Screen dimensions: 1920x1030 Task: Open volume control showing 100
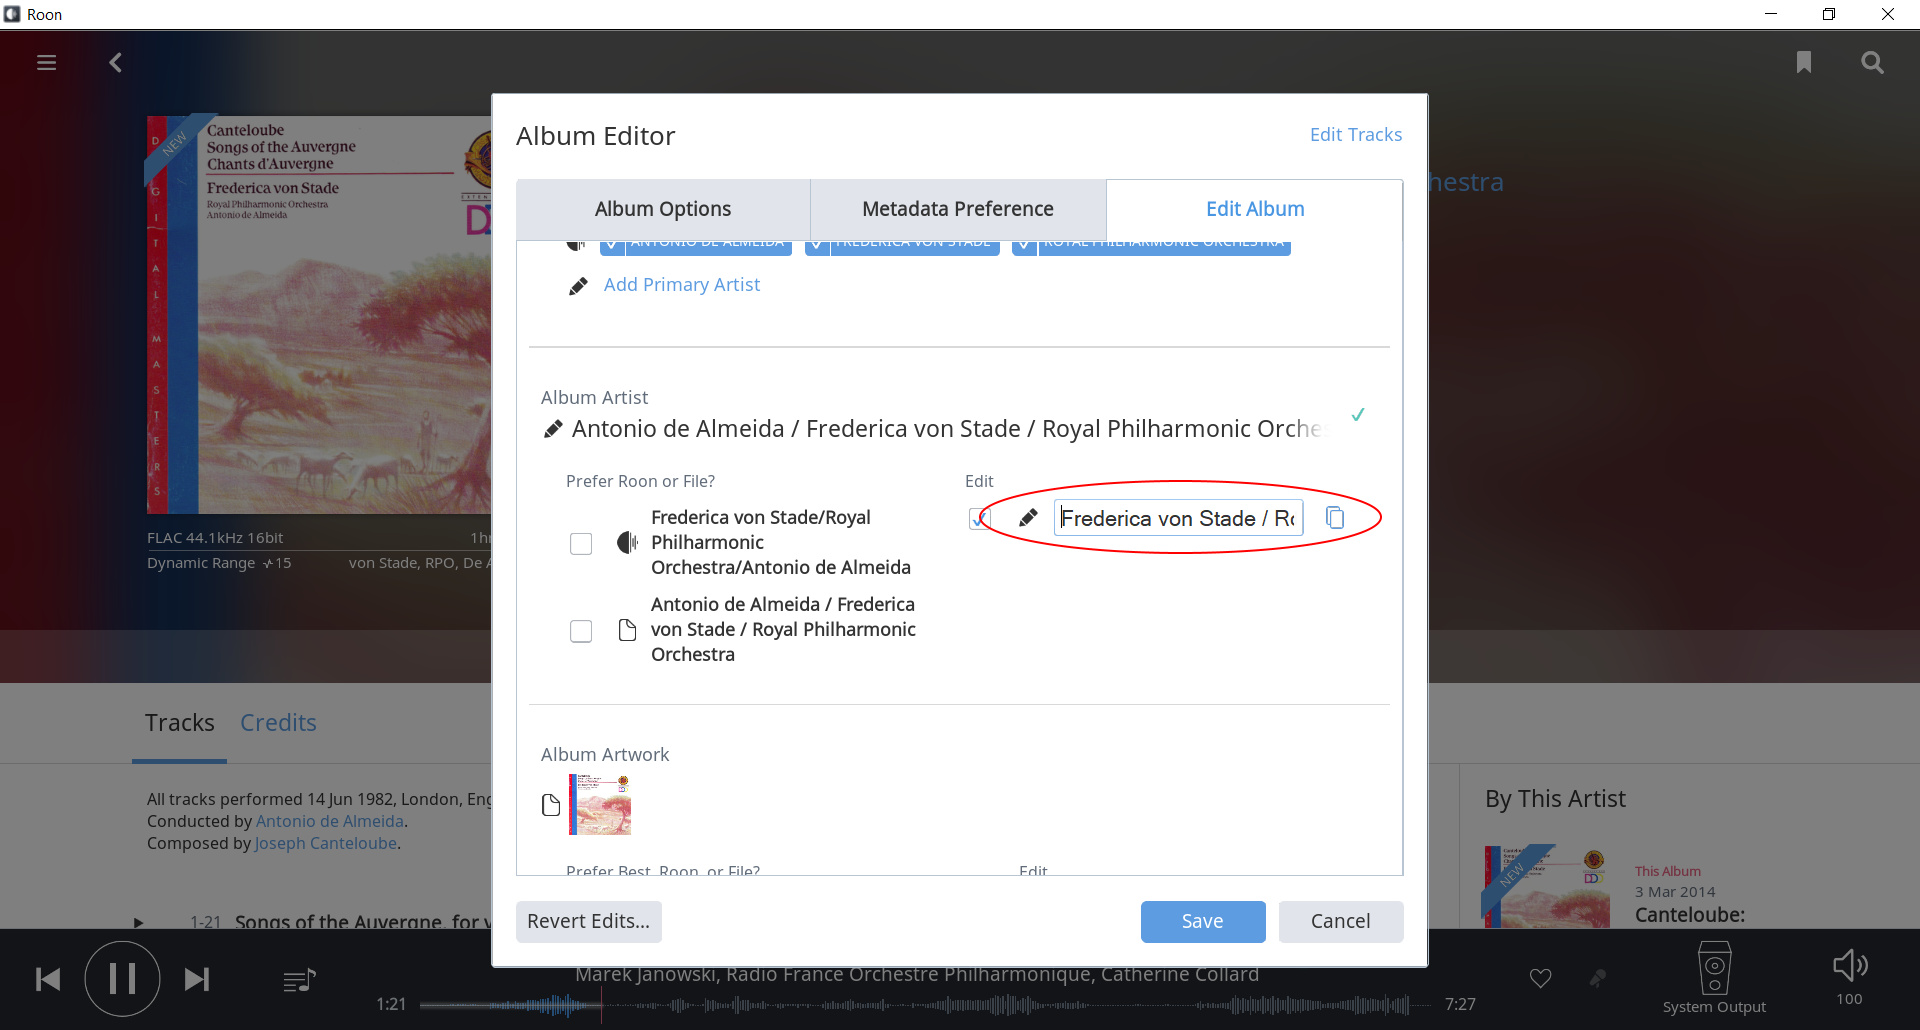click(x=1850, y=965)
